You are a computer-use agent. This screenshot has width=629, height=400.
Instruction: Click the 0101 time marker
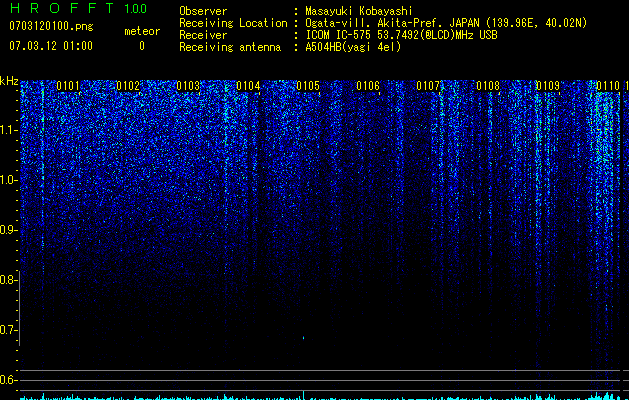click(68, 86)
